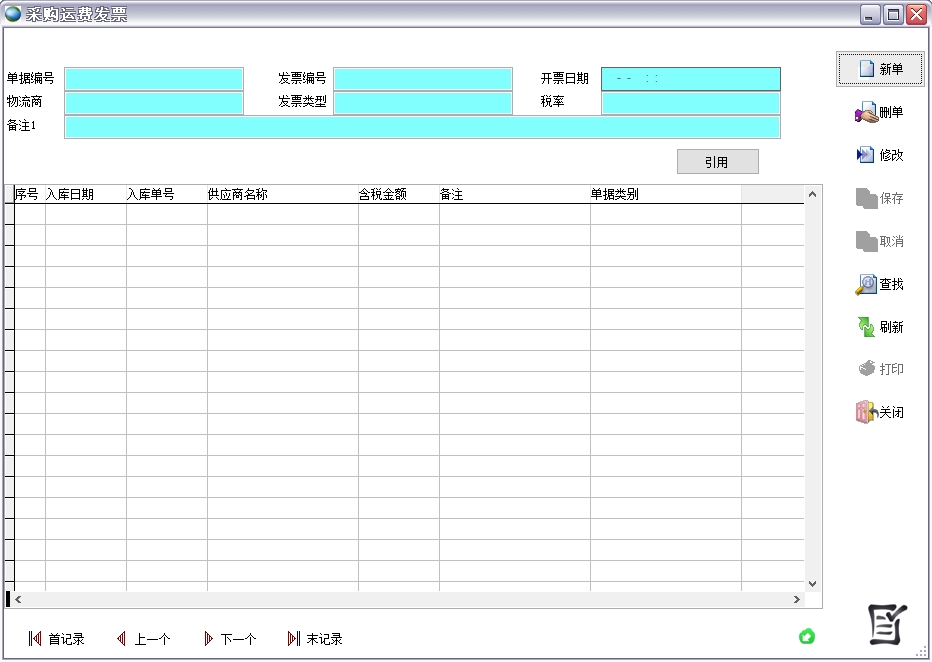This screenshot has height=662, width=932.
Task: Refresh the list using 刷新 icon
Action: coord(866,327)
